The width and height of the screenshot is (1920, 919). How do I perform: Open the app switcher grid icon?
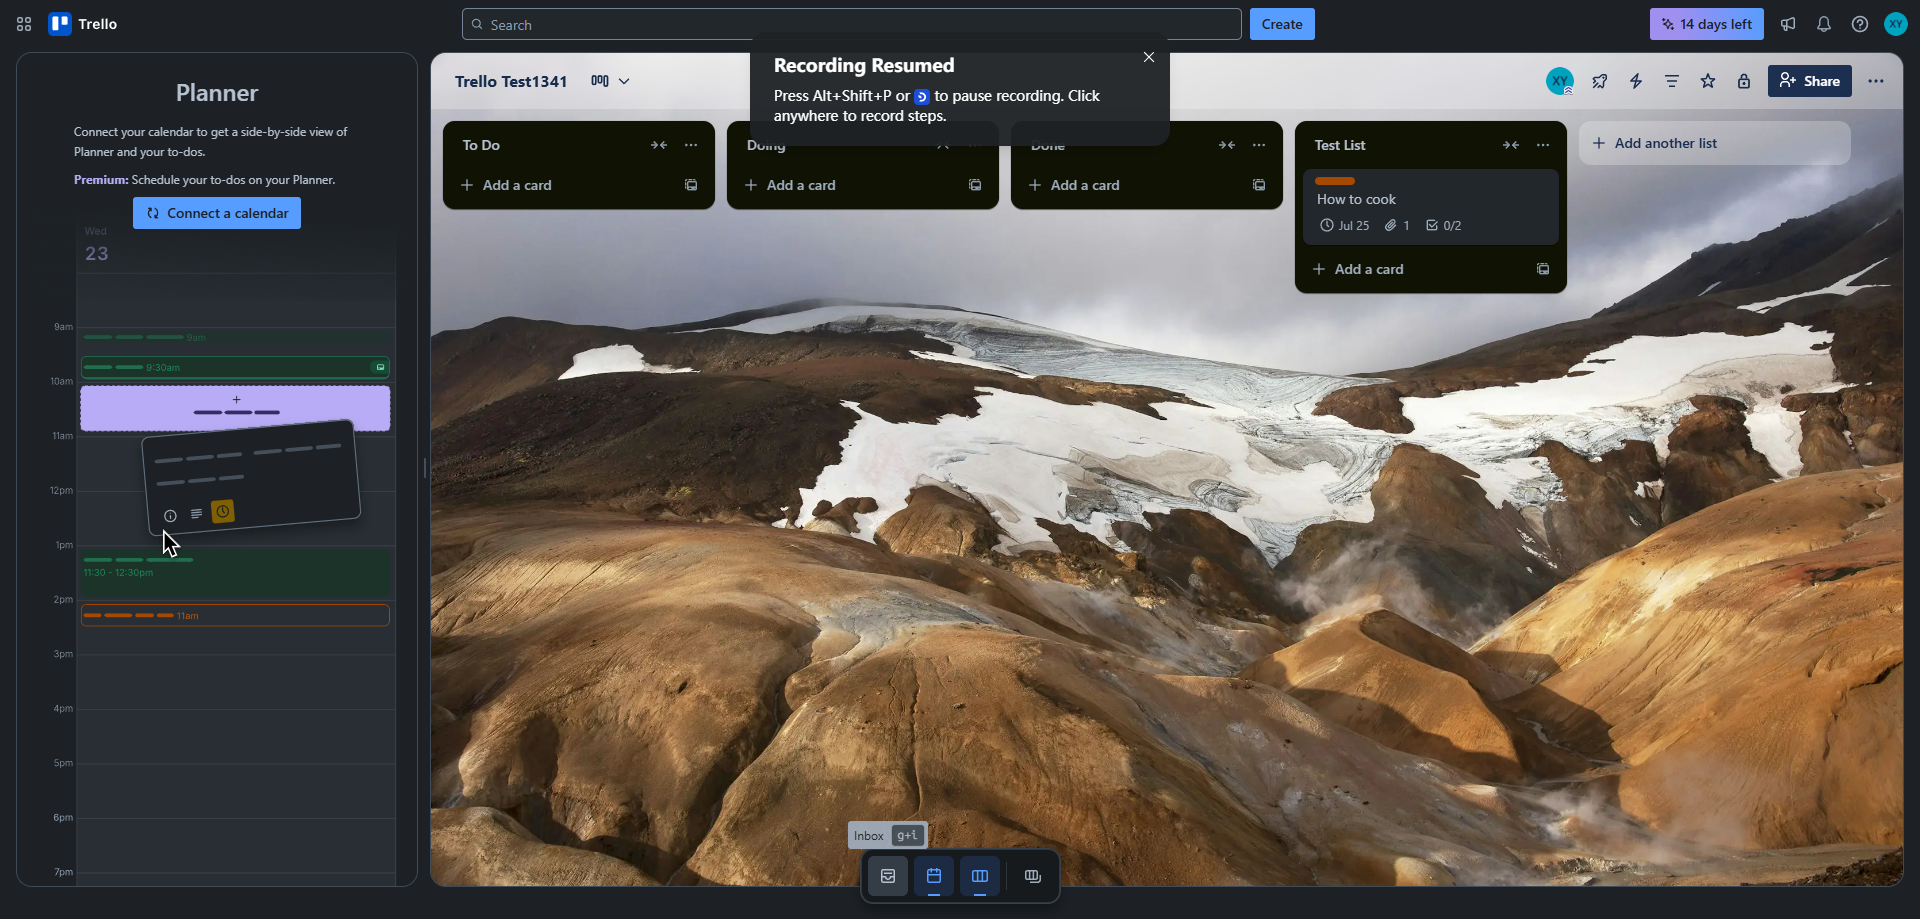pyautogui.click(x=24, y=24)
